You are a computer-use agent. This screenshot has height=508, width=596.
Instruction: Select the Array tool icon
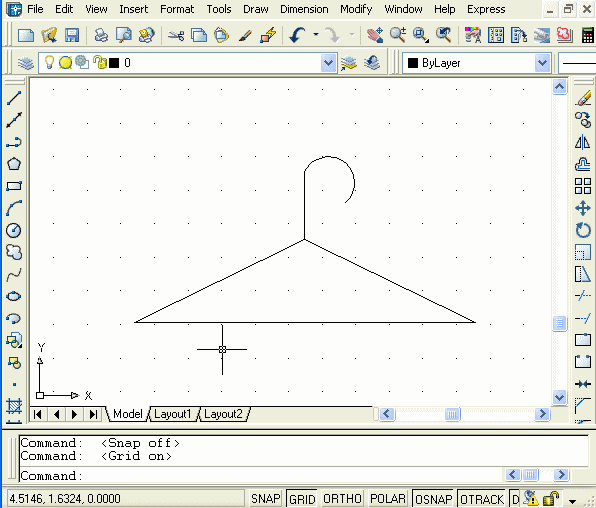click(583, 186)
